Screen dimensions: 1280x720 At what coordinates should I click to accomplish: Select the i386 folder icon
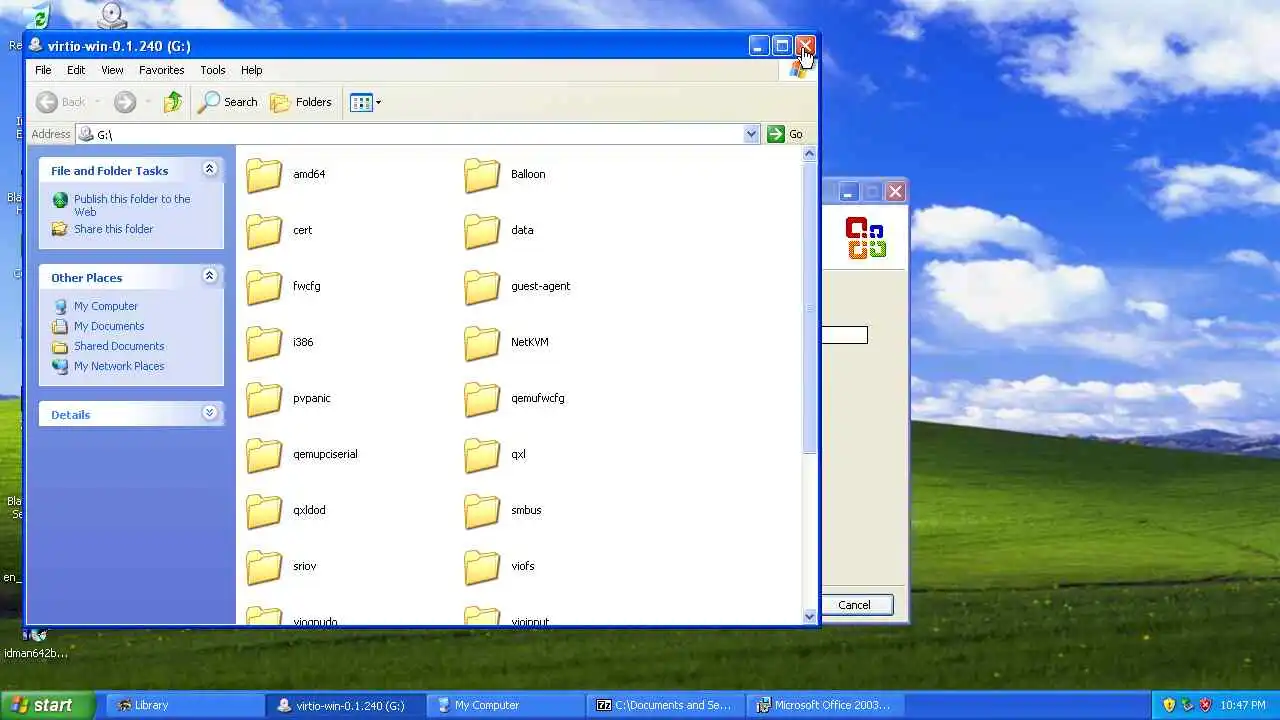(x=265, y=343)
